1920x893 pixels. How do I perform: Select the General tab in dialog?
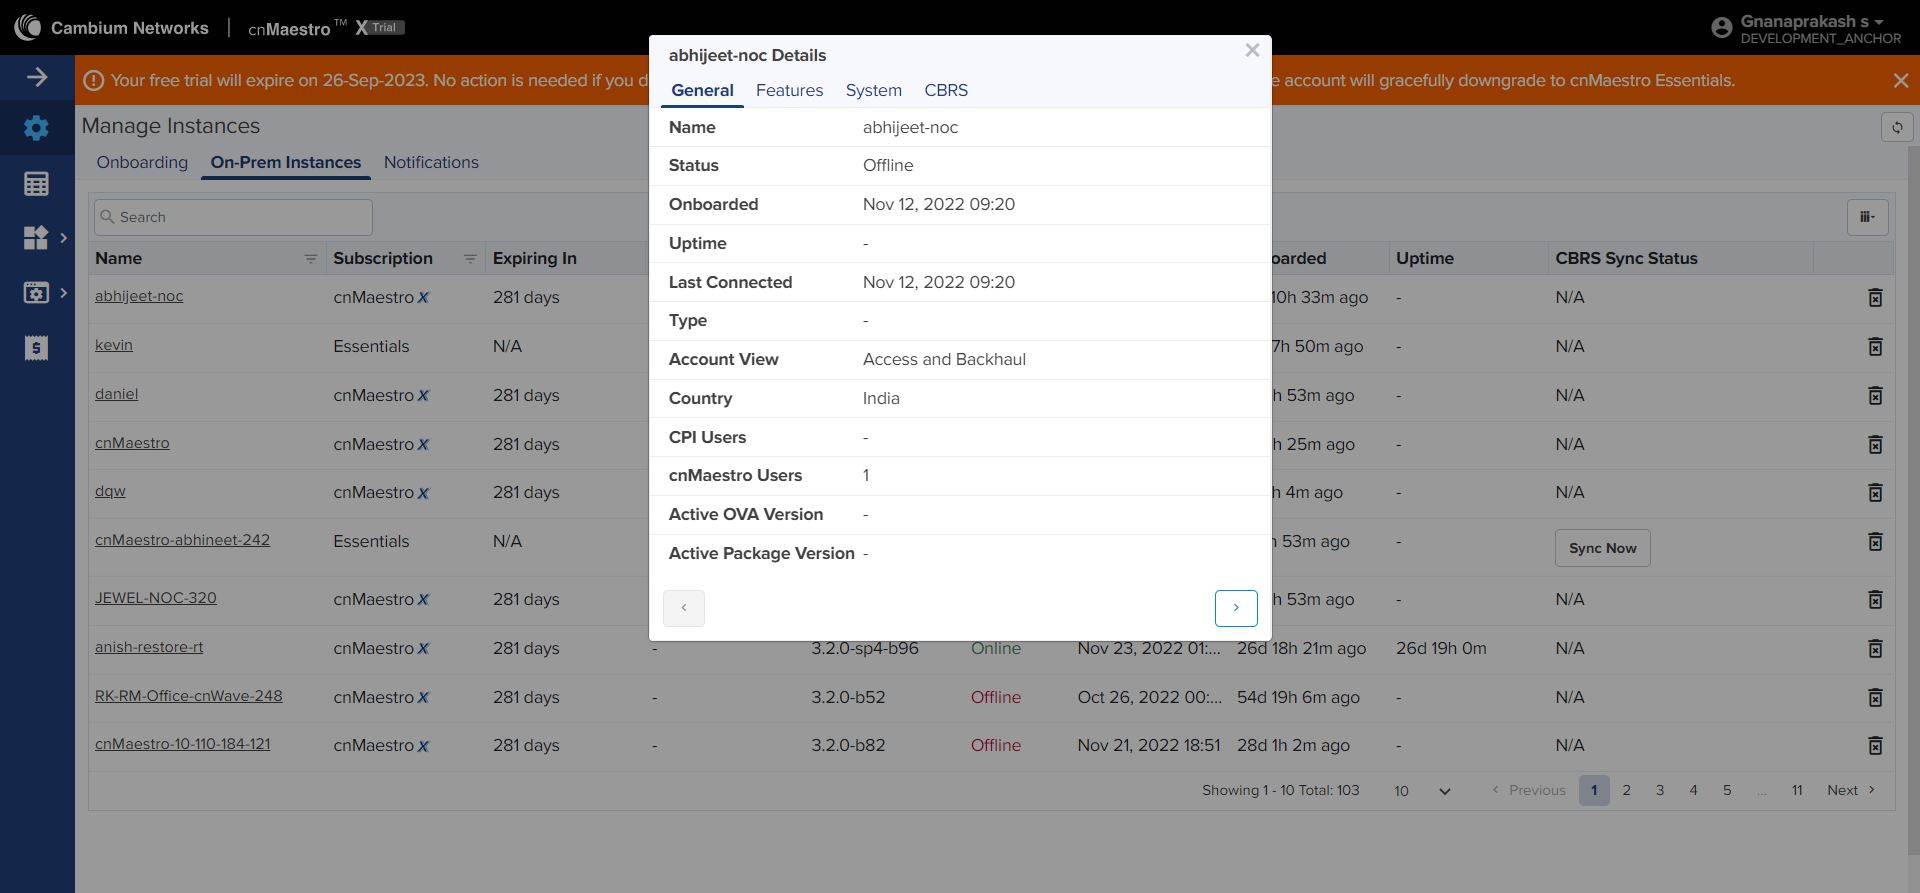click(x=702, y=91)
